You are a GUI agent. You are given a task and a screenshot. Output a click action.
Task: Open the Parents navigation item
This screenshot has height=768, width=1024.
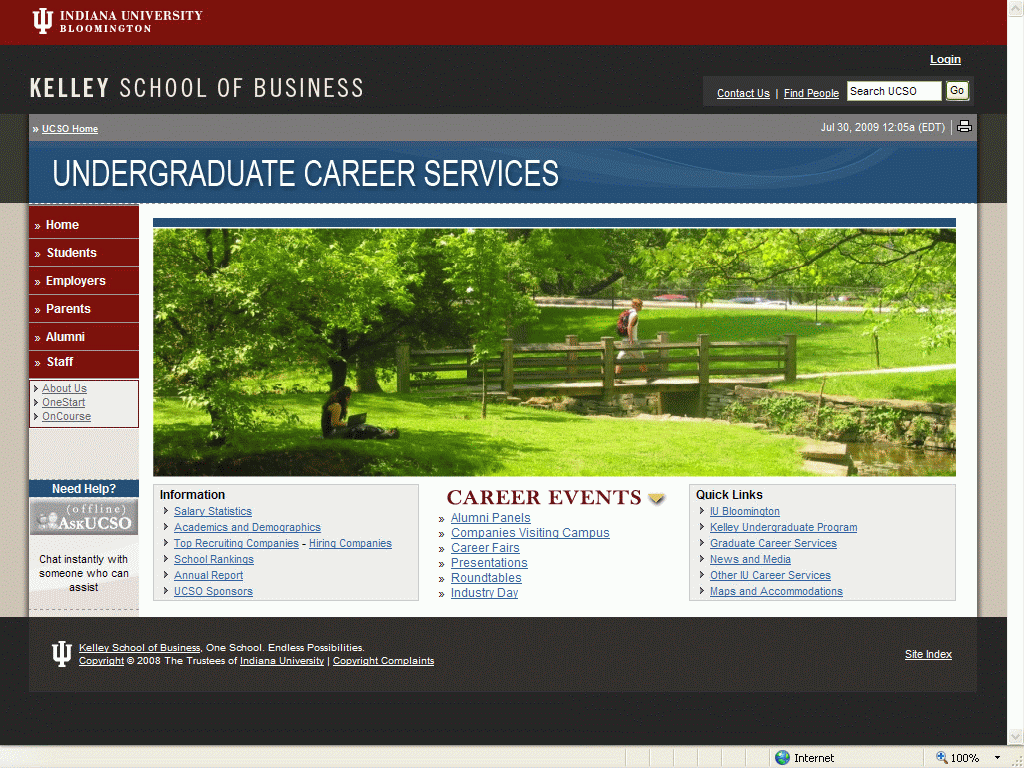[84, 309]
